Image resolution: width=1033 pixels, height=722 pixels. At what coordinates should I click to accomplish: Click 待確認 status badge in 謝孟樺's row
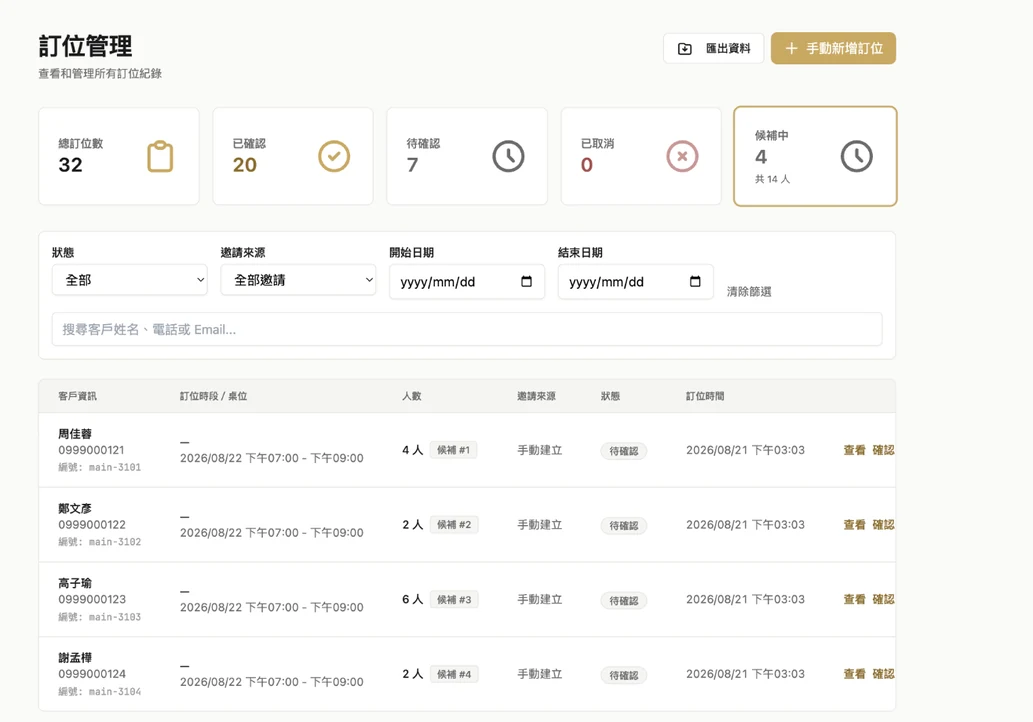624,675
